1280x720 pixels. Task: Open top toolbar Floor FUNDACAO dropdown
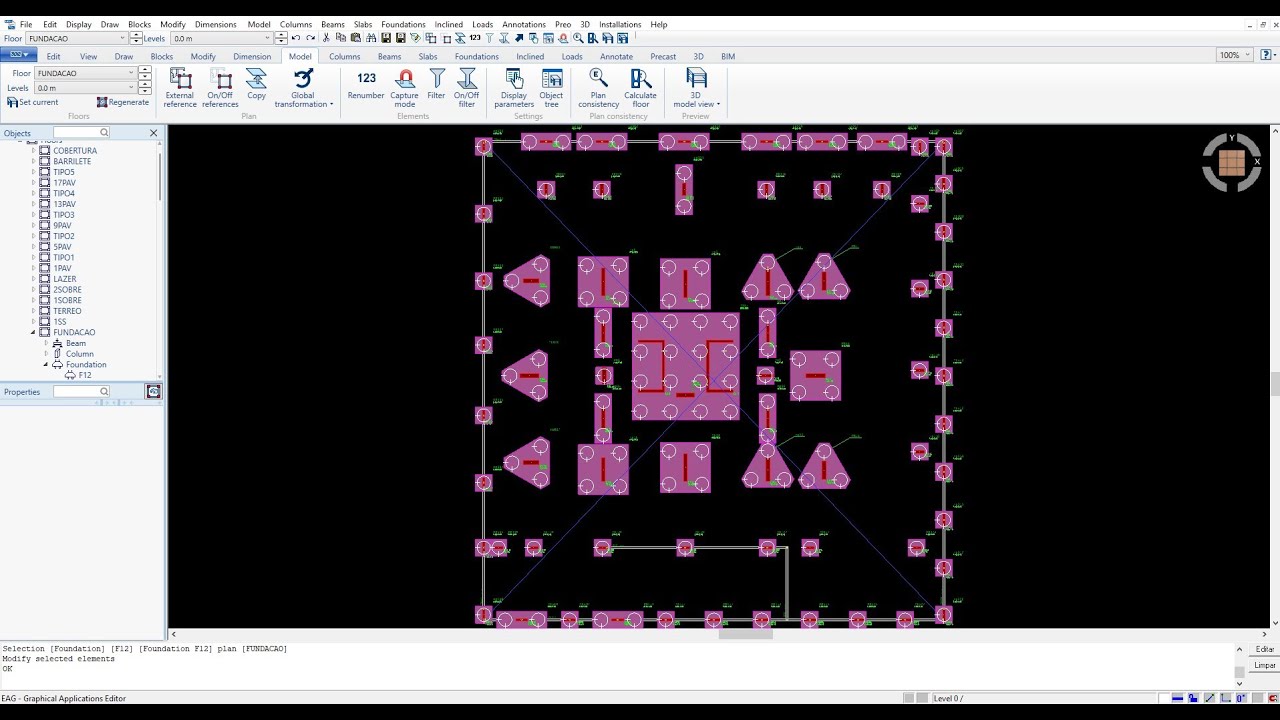78,38
